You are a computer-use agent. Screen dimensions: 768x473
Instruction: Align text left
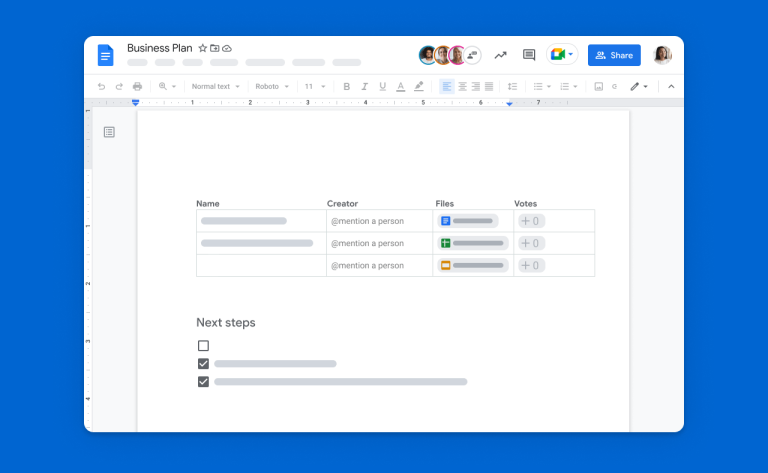(447, 87)
